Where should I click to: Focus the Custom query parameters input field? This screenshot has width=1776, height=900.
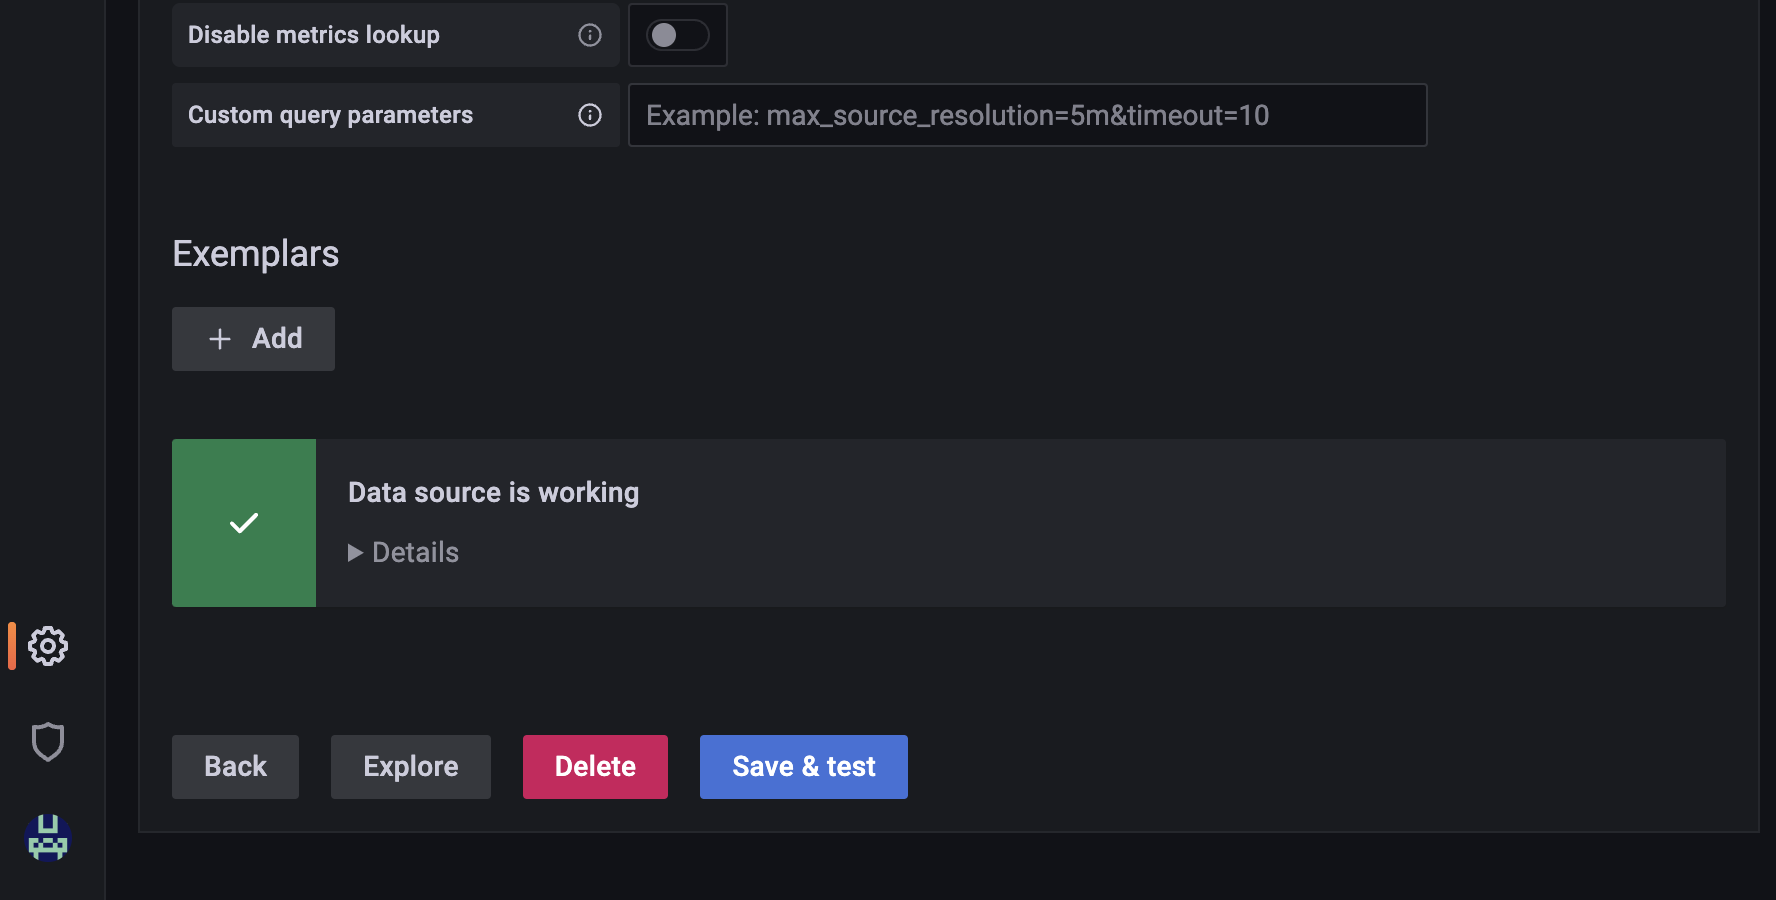[x=1027, y=115]
